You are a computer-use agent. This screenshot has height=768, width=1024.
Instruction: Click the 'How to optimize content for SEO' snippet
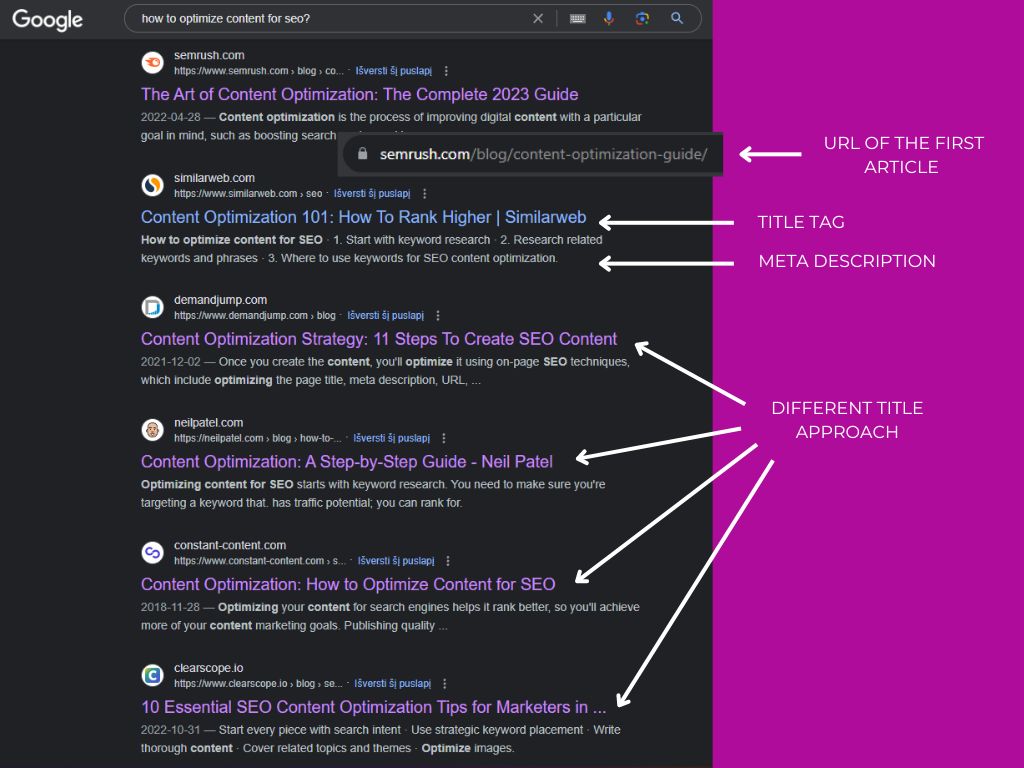click(372, 249)
